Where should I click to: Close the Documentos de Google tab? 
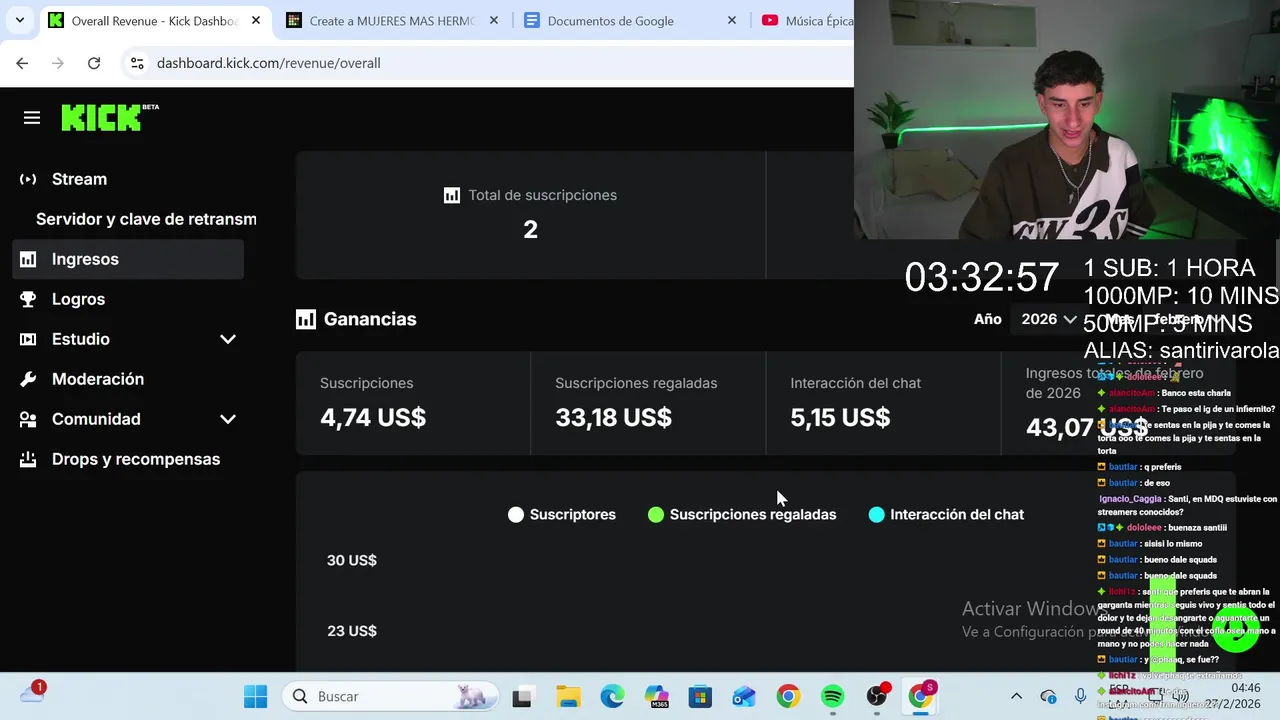pos(732,20)
